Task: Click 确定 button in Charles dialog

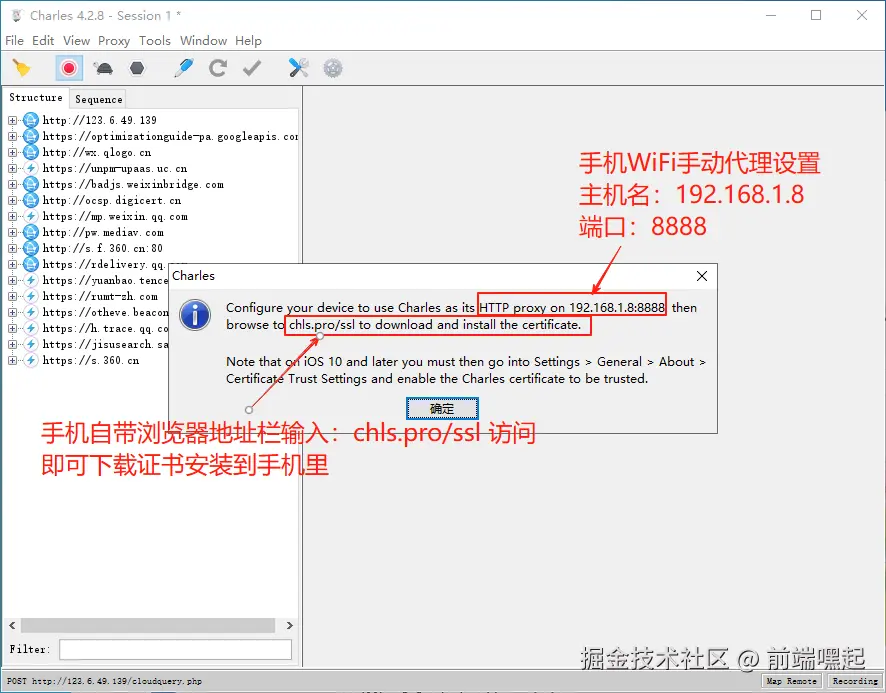Action: 442,409
